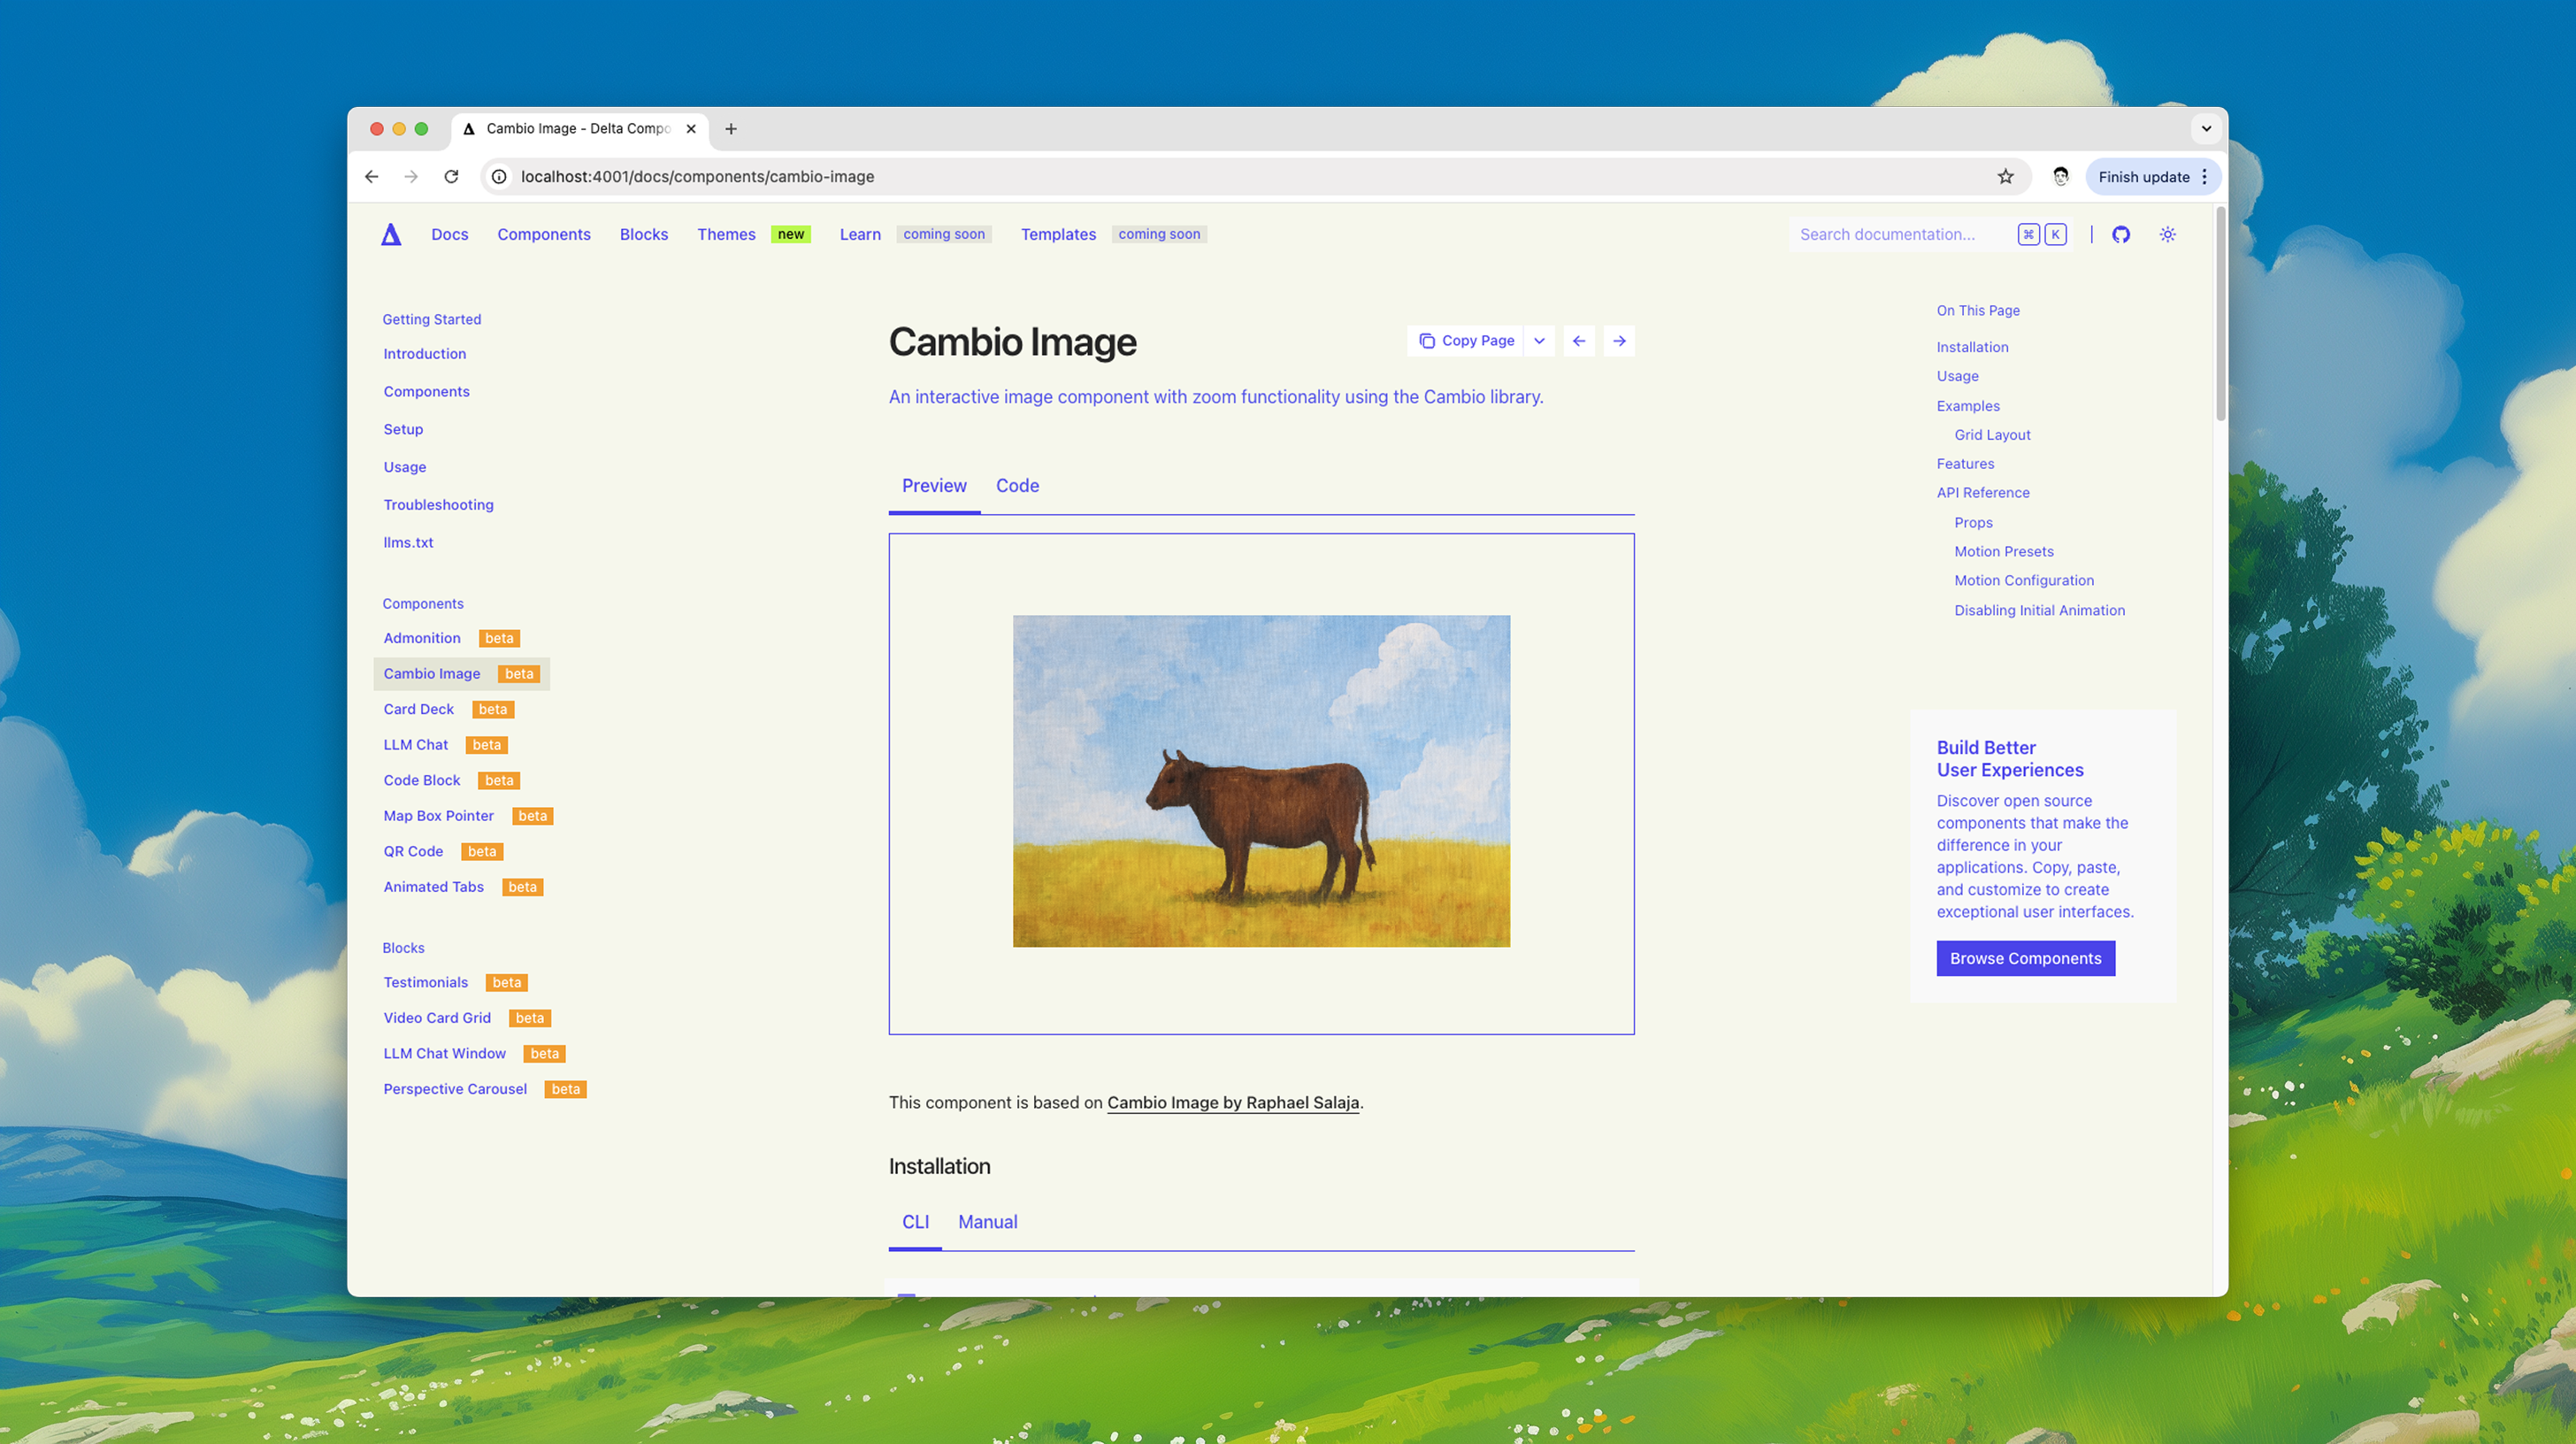2576x1444 pixels.
Task: Jump to API Reference section
Action: 1983,493
